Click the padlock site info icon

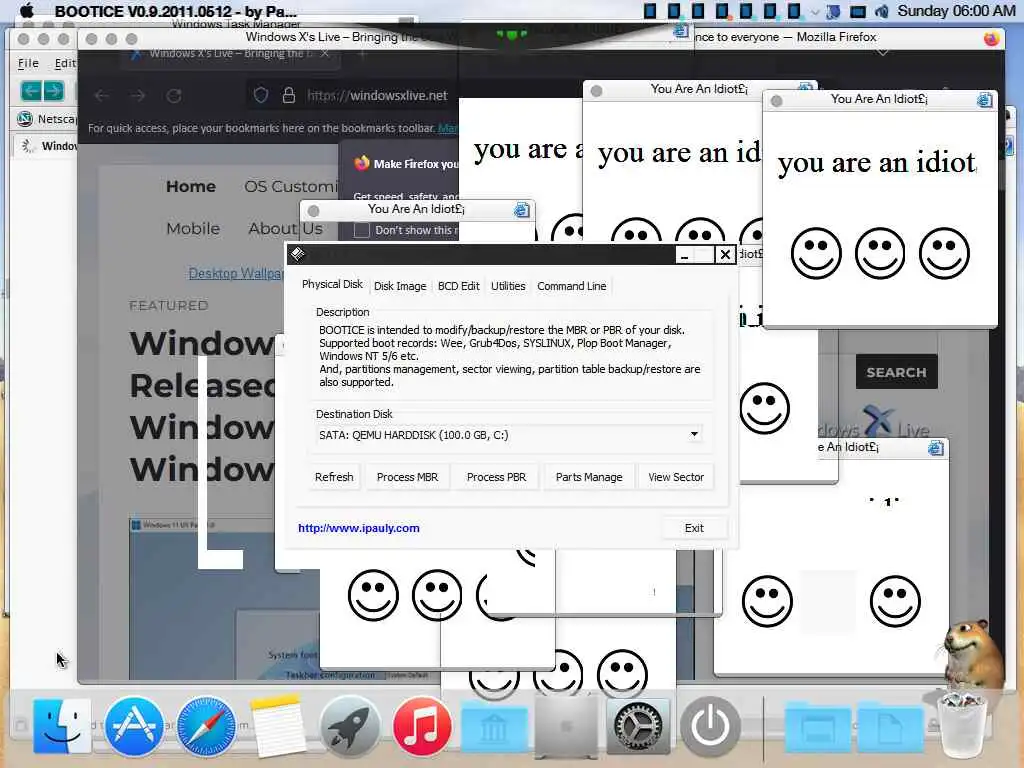[x=289, y=95]
